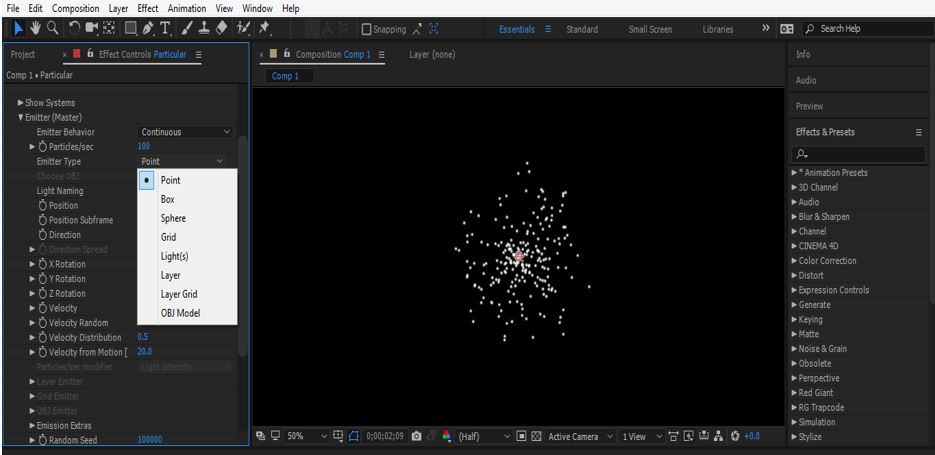Switch to the Small Screen workspace

[x=650, y=29]
